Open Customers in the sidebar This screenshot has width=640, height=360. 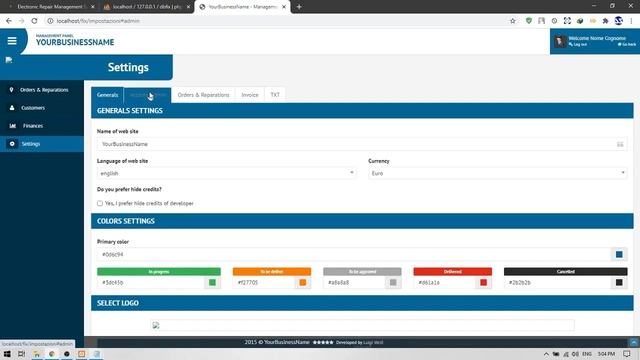pos(42,108)
